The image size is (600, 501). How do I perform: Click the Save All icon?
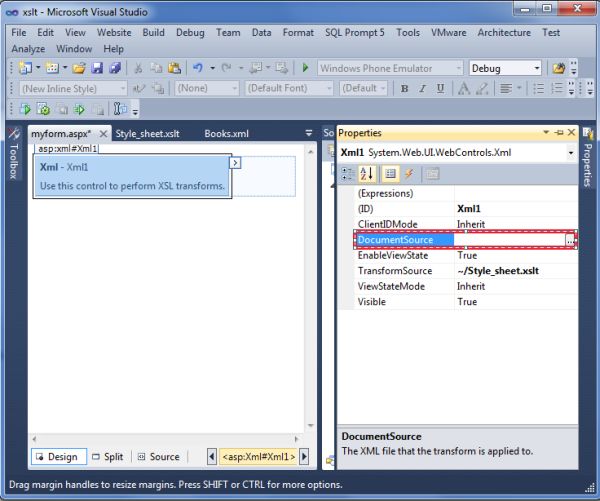coord(115,68)
